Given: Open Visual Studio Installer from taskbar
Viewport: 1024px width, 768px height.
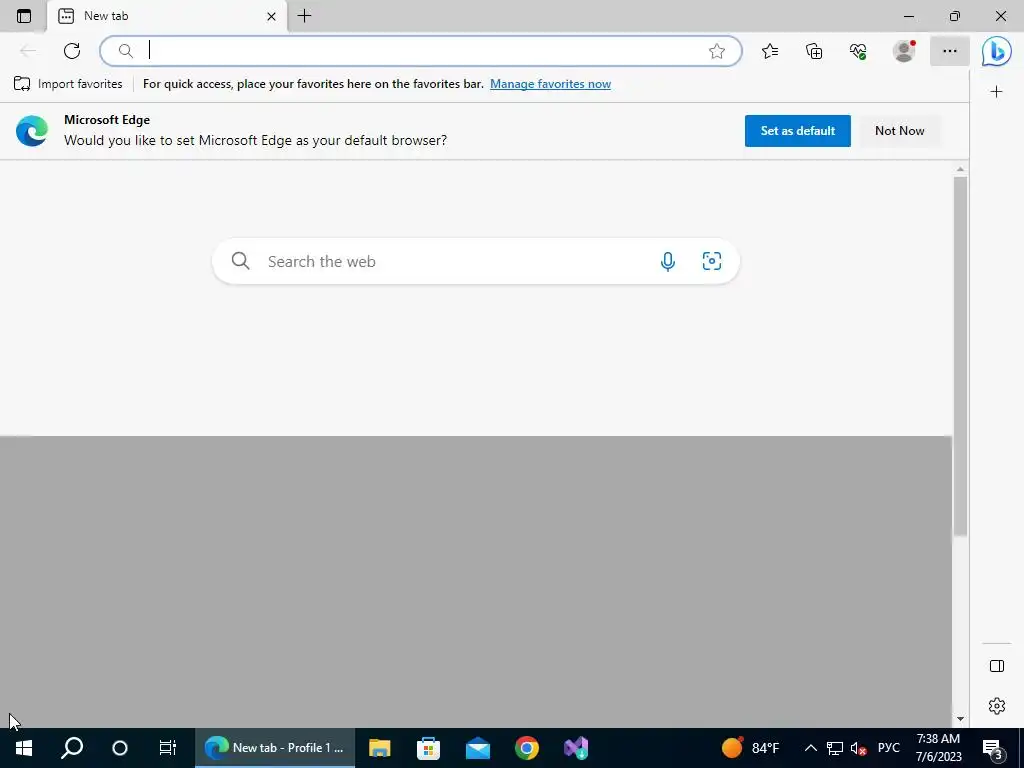Looking at the screenshot, I should [x=576, y=748].
